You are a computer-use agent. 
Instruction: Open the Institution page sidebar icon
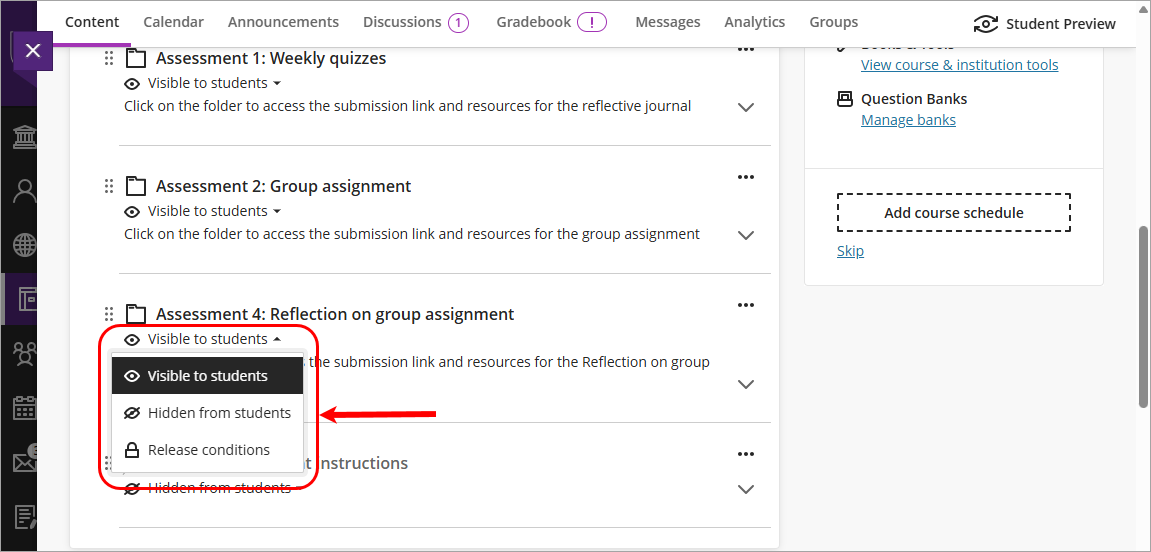[x=23, y=137]
